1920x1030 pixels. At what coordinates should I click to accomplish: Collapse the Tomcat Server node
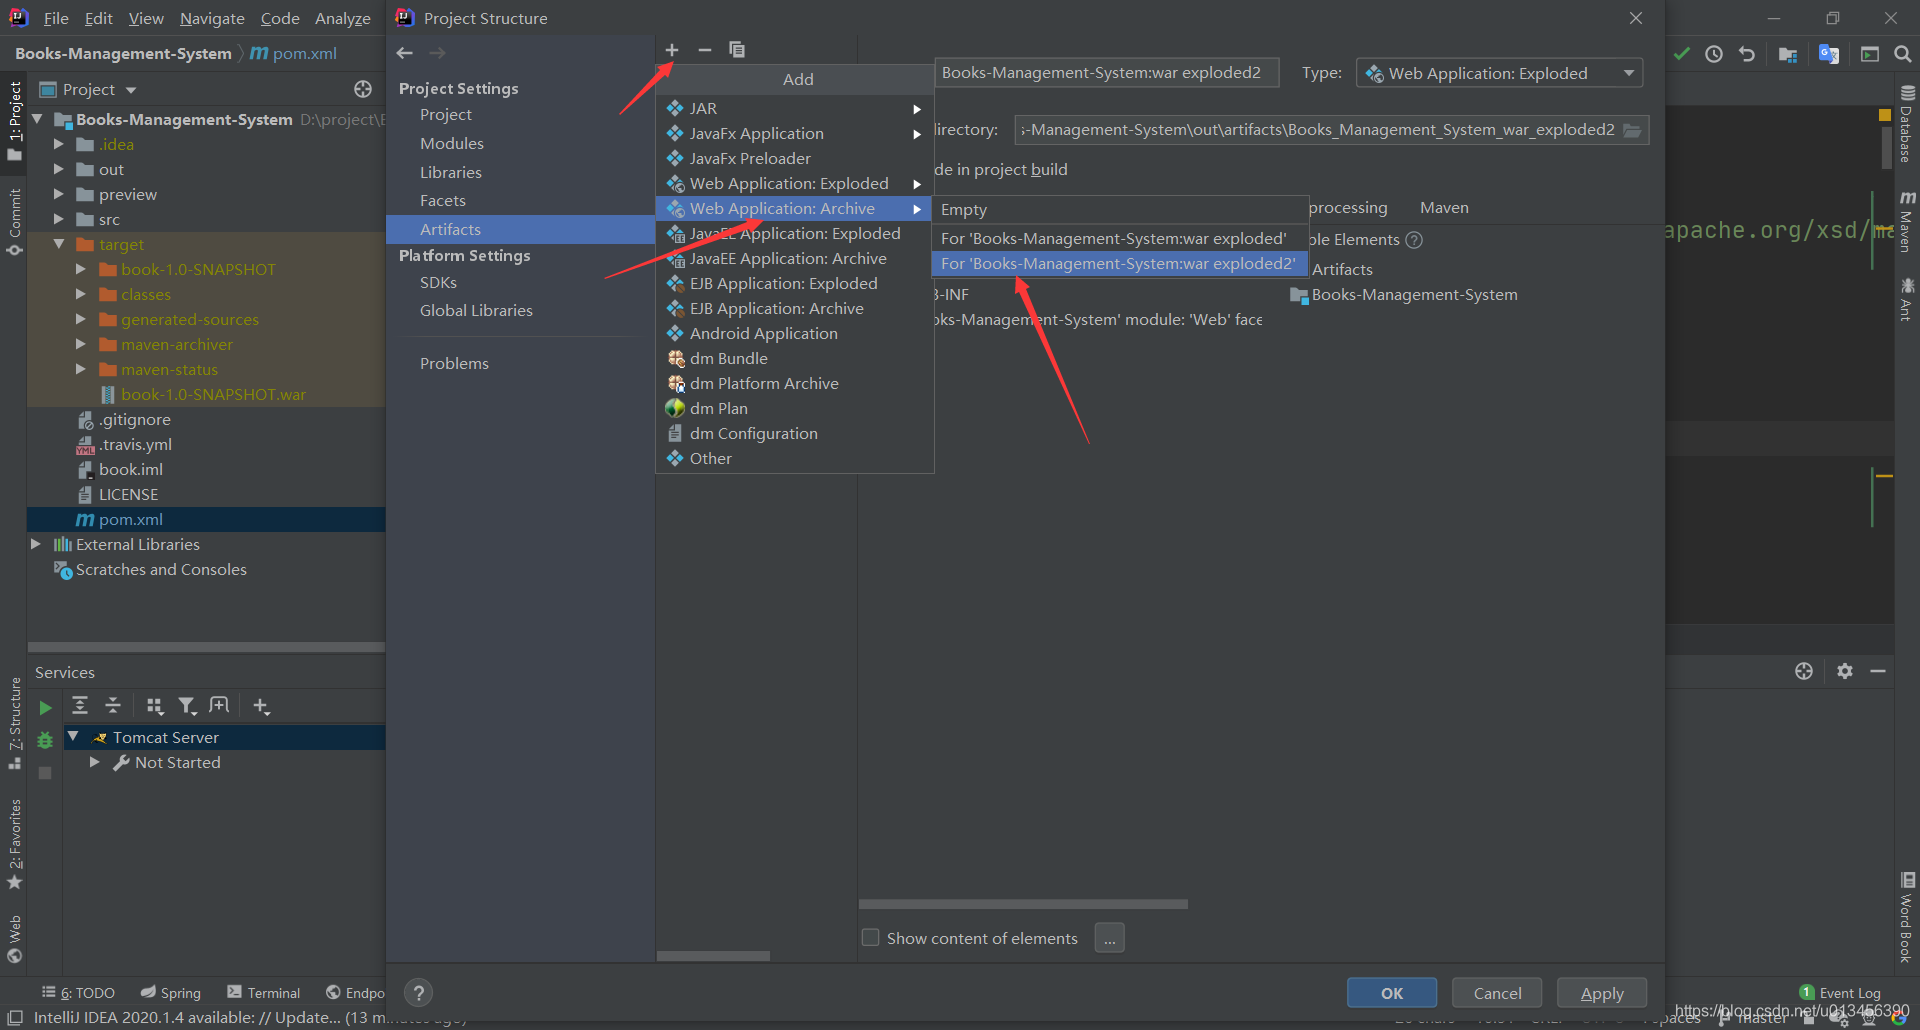(x=73, y=737)
